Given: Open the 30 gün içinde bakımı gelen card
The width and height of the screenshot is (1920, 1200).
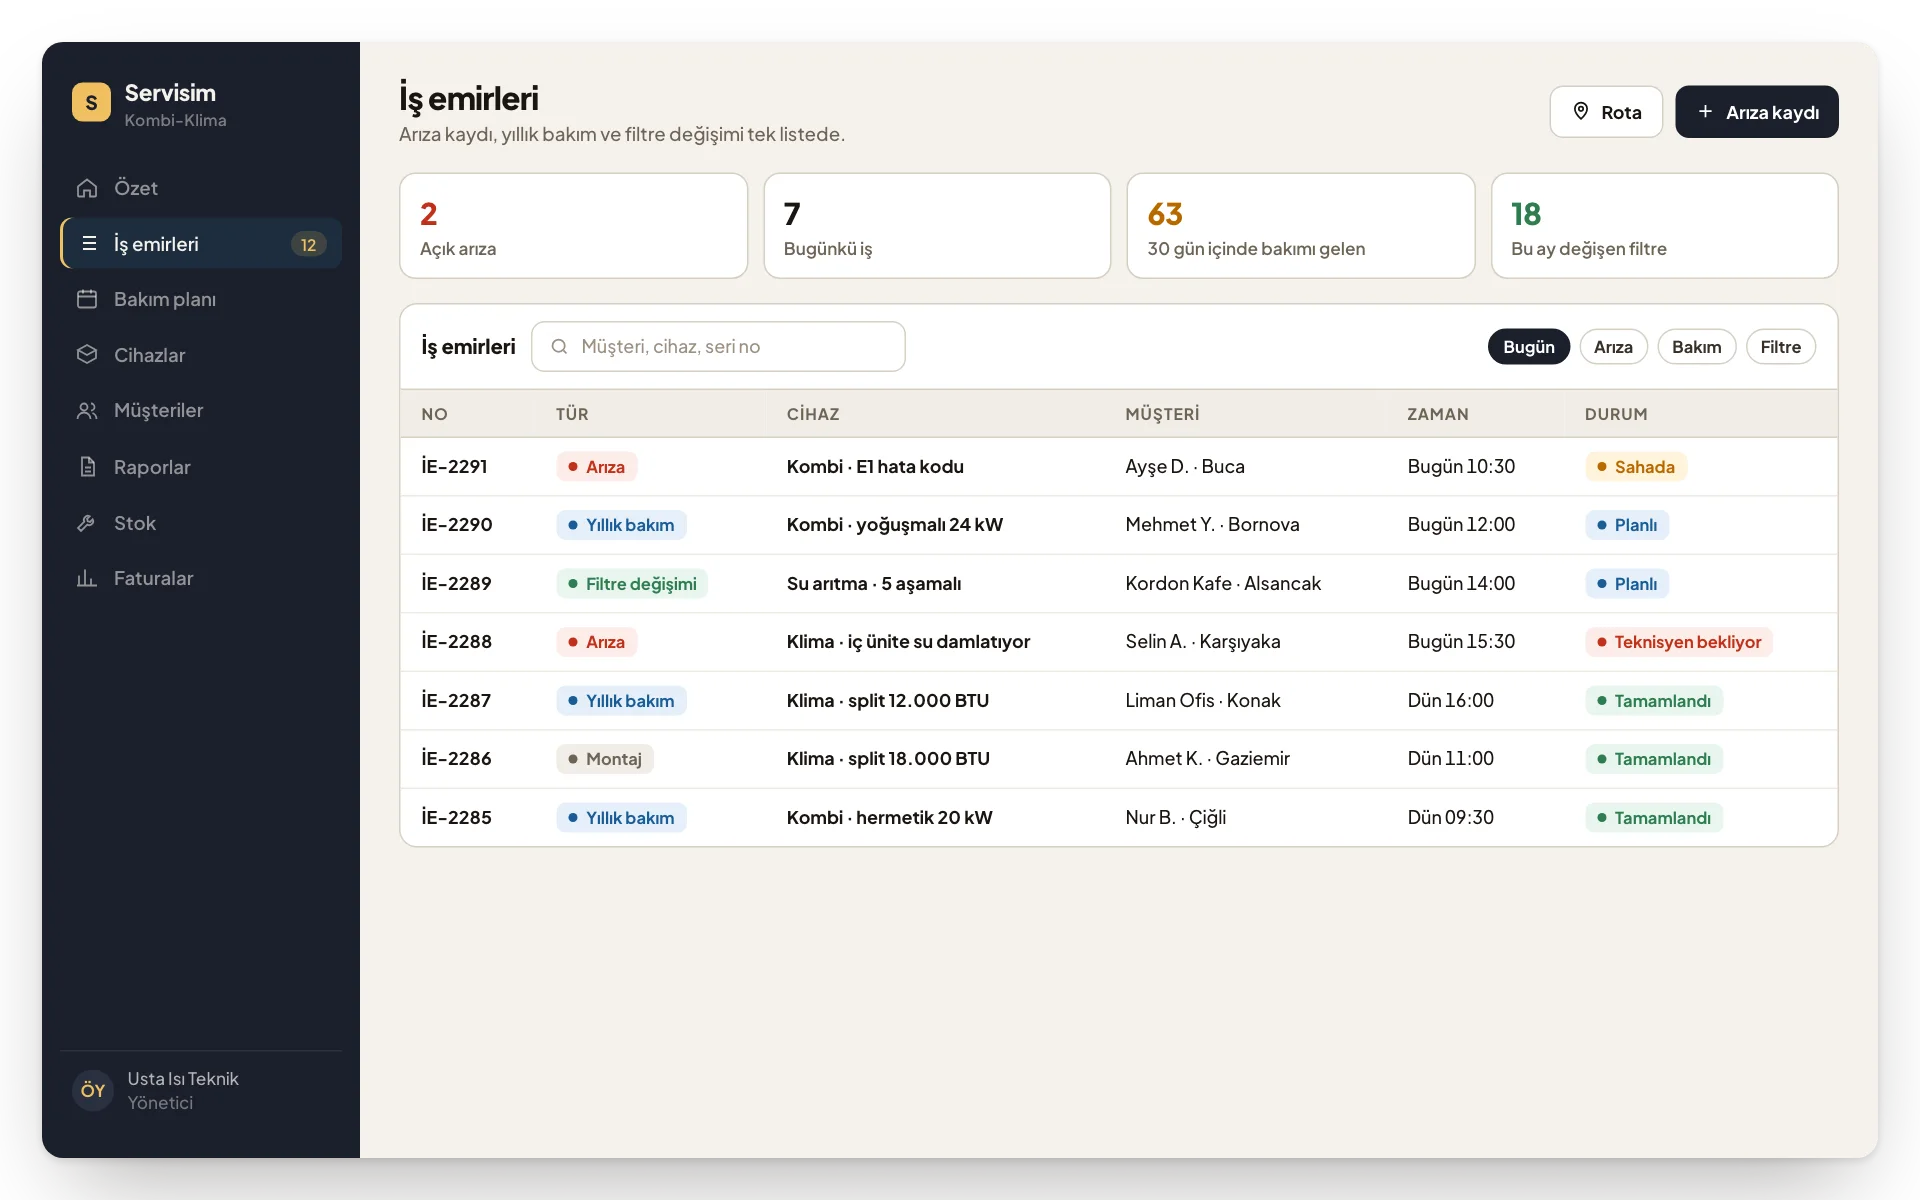Looking at the screenshot, I should (x=1301, y=226).
